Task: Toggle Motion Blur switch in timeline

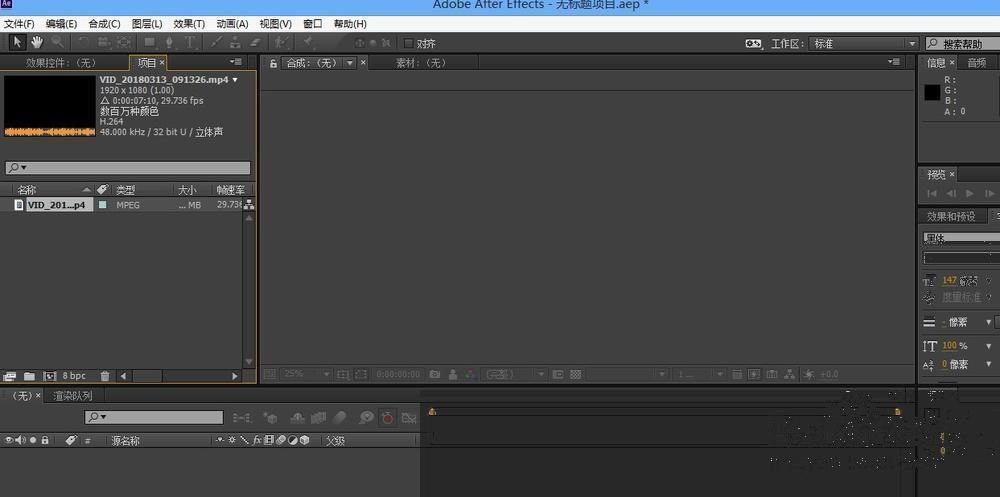Action: click(339, 418)
